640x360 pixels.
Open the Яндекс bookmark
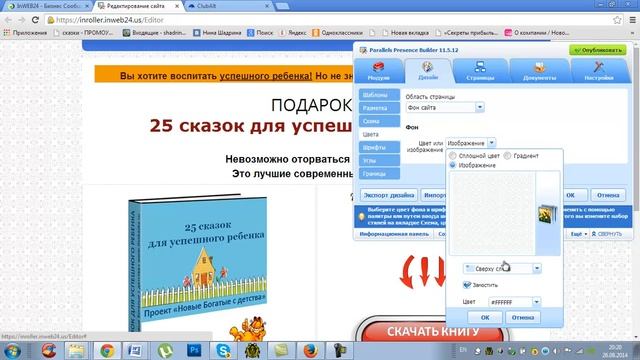(x=293, y=33)
